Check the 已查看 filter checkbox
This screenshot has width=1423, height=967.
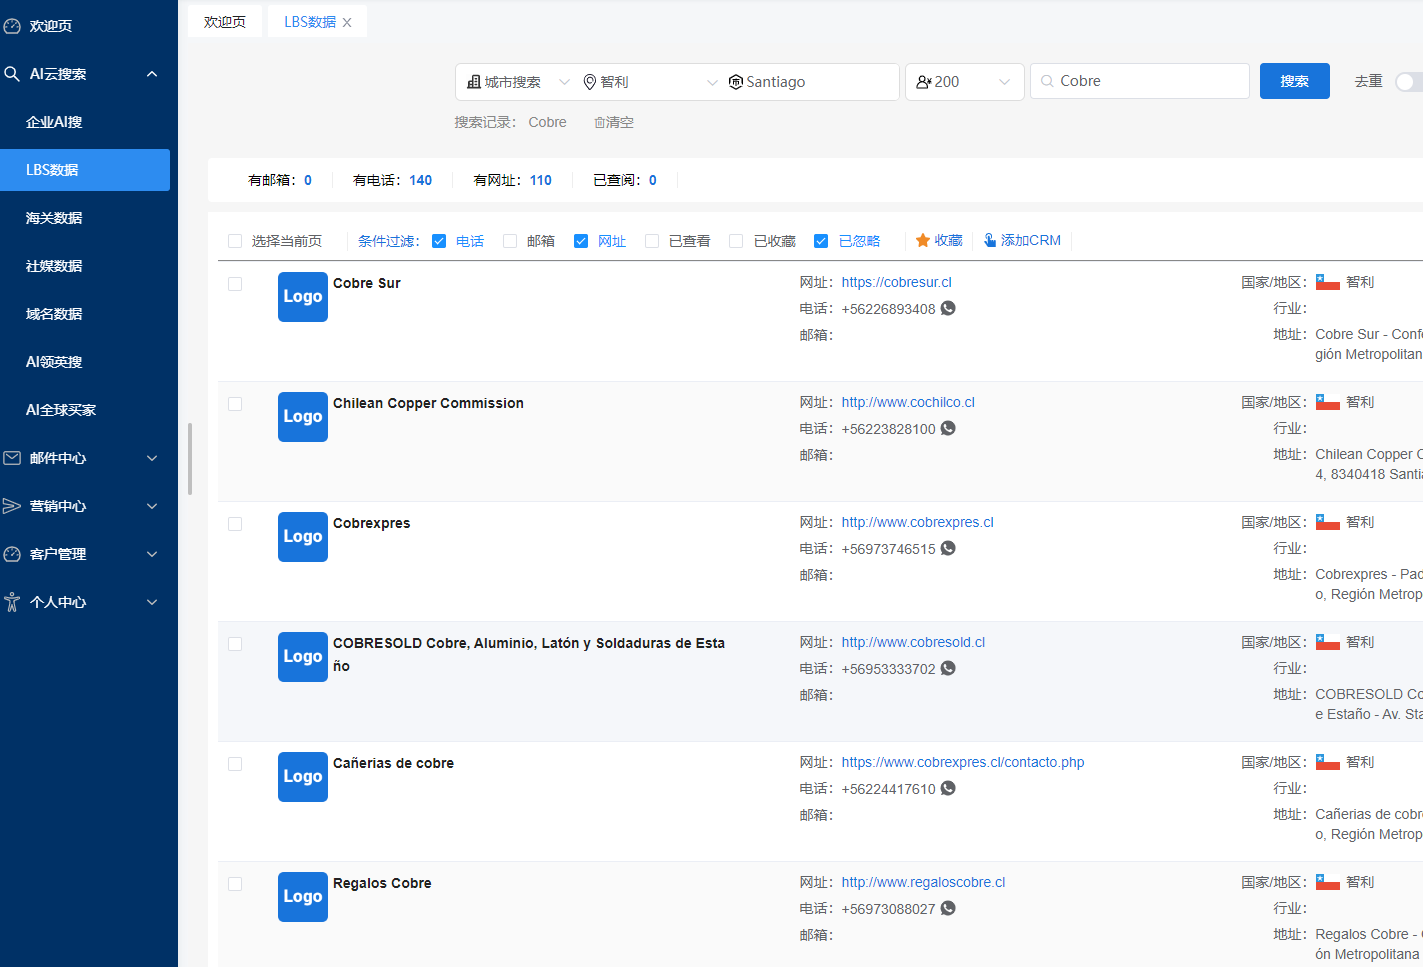click(652, 241)
